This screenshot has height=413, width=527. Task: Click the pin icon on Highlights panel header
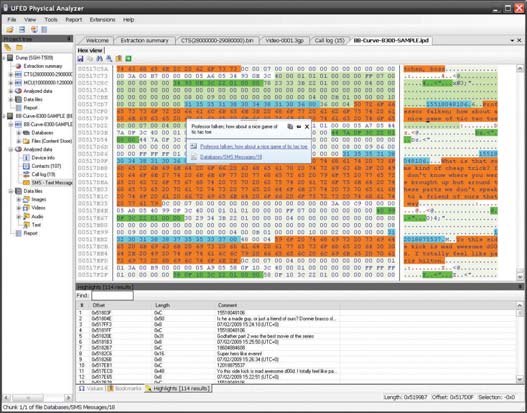pos(520,287)
